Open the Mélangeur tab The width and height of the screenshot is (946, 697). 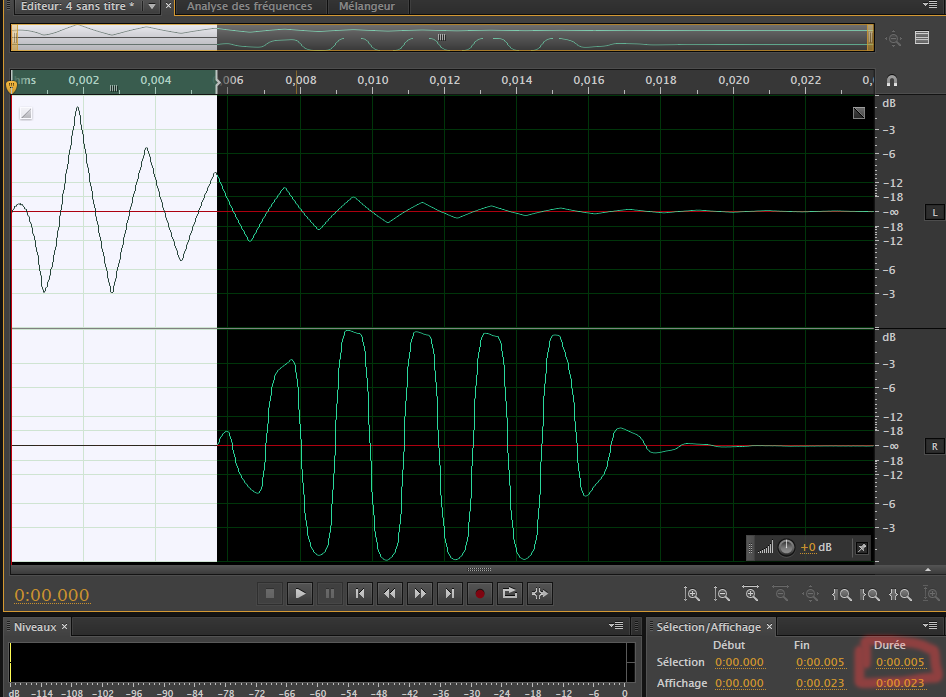click(x=367, y=7)
